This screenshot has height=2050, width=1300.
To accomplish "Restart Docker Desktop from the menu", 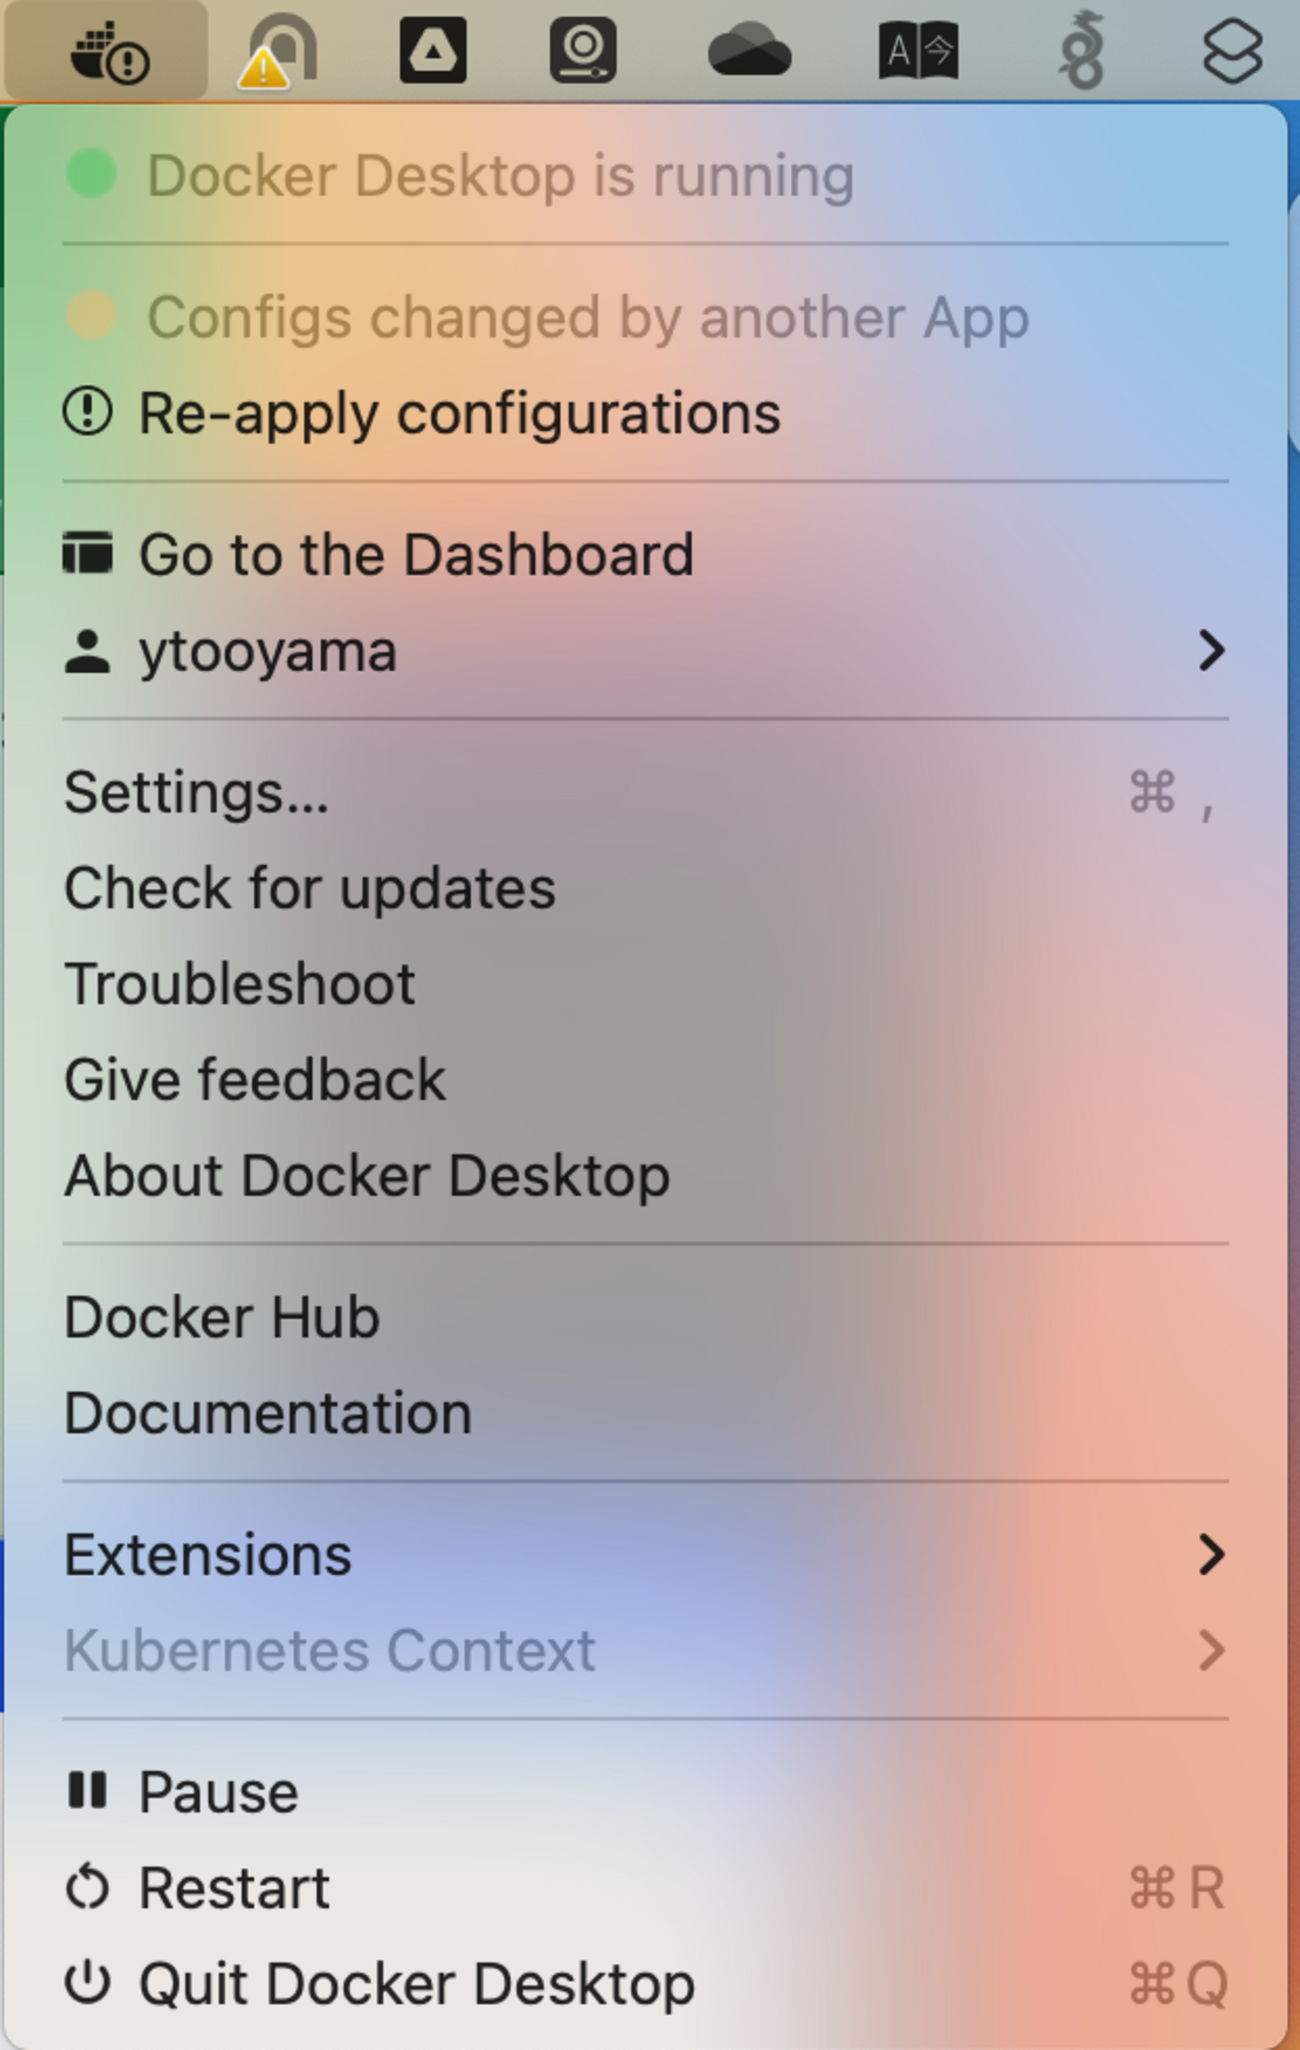I will [234, 1887].
